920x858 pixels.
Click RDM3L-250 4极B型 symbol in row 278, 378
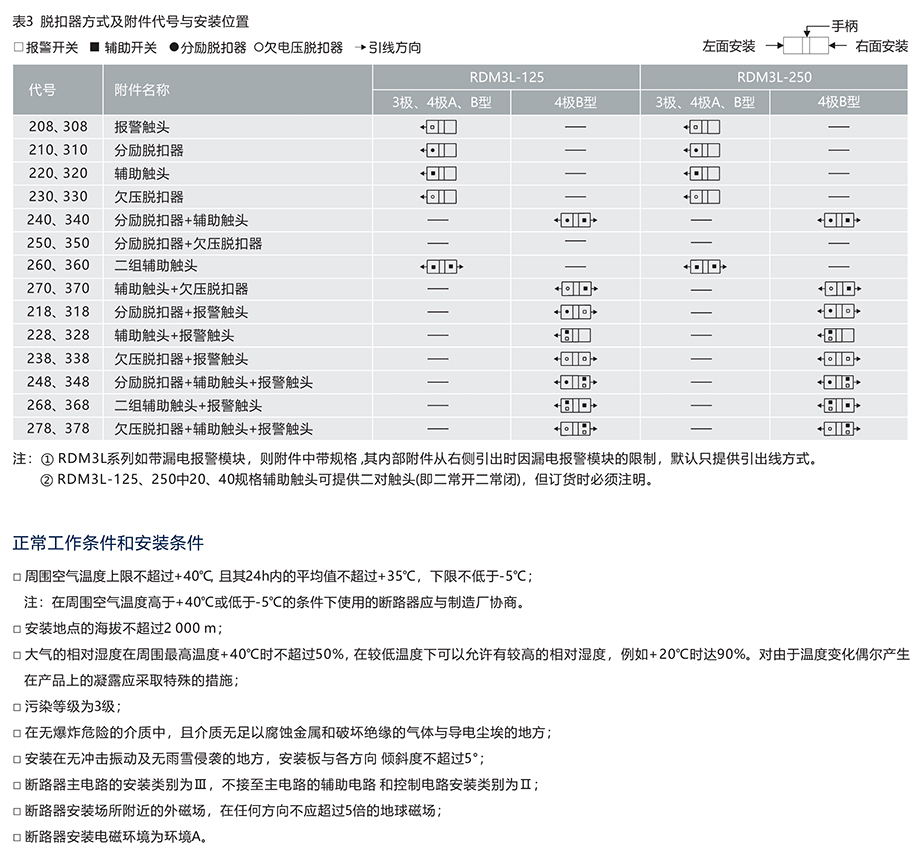838,429
